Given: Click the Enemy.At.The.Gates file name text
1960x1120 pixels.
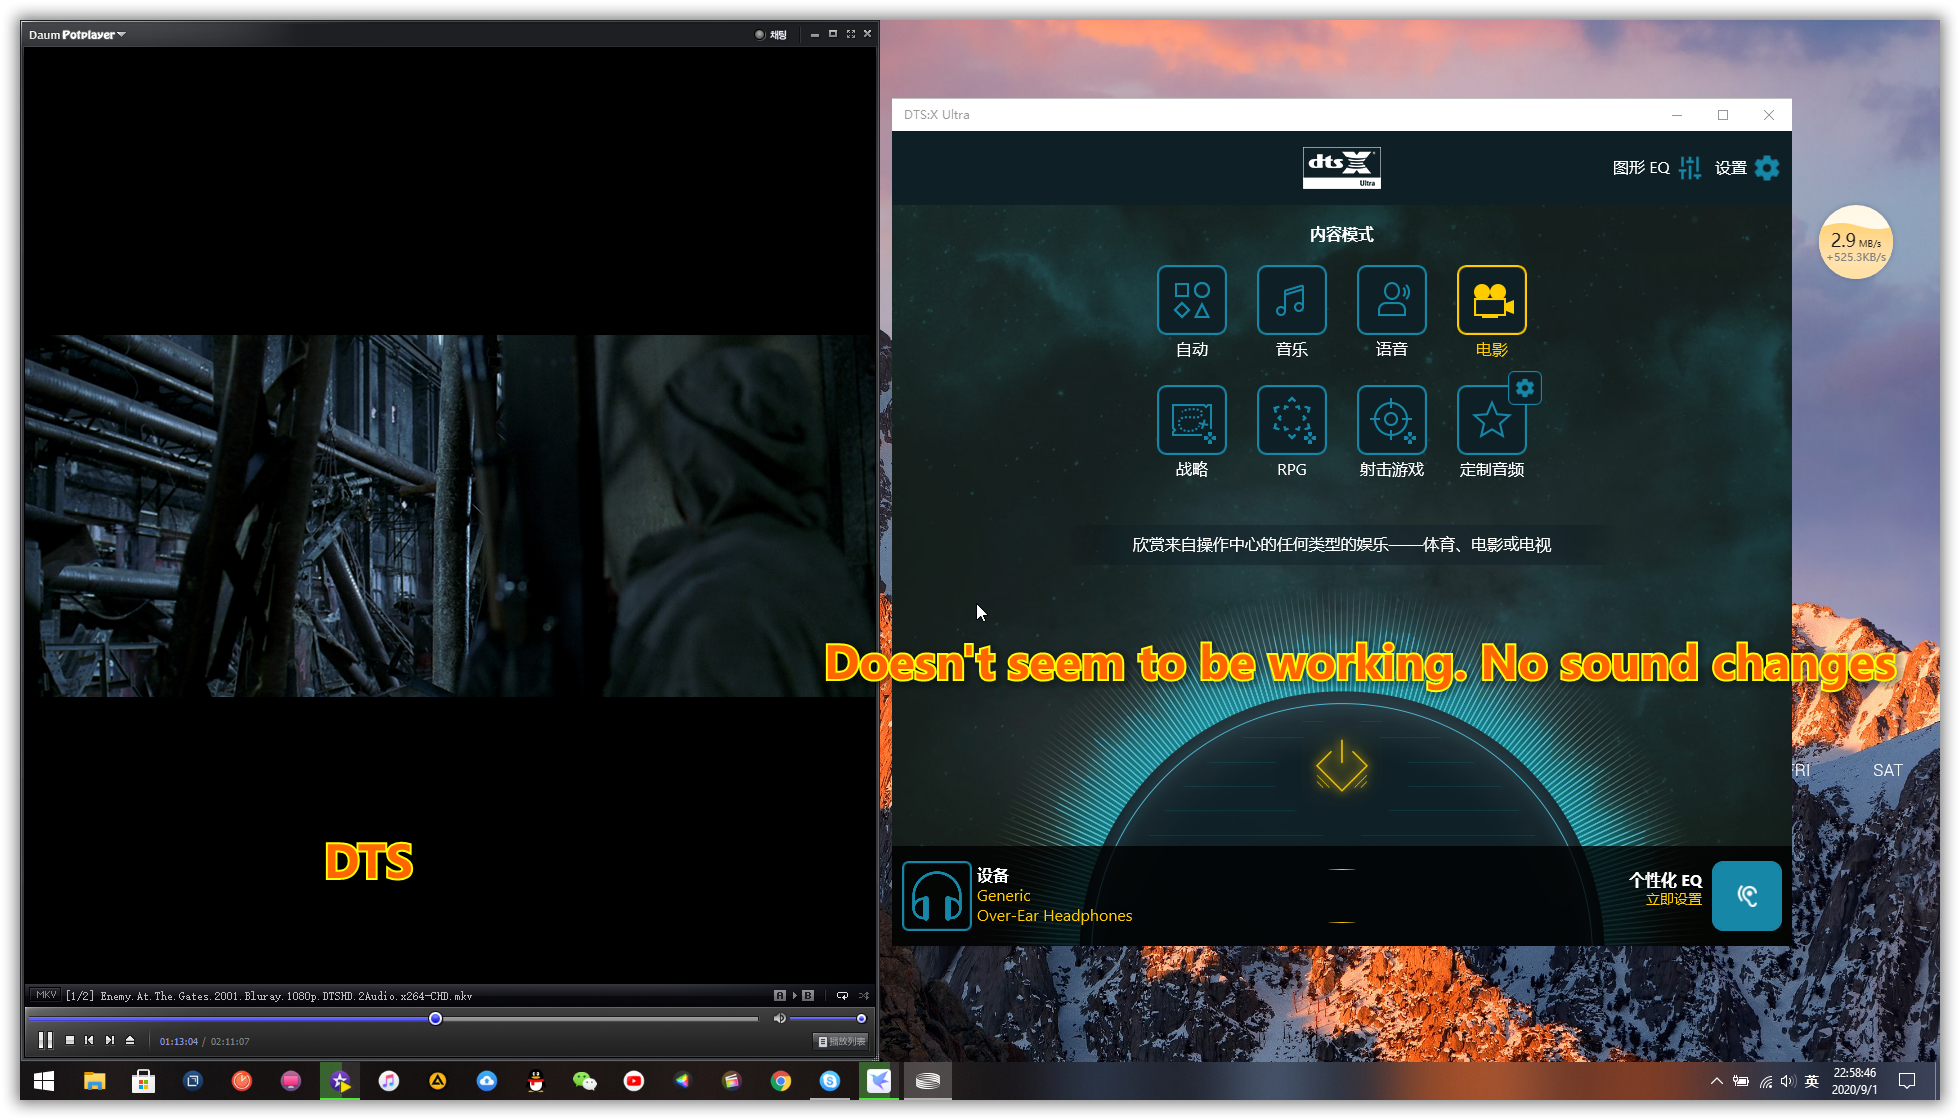Looking at the screenshot, I should click(x=286, y=996).
